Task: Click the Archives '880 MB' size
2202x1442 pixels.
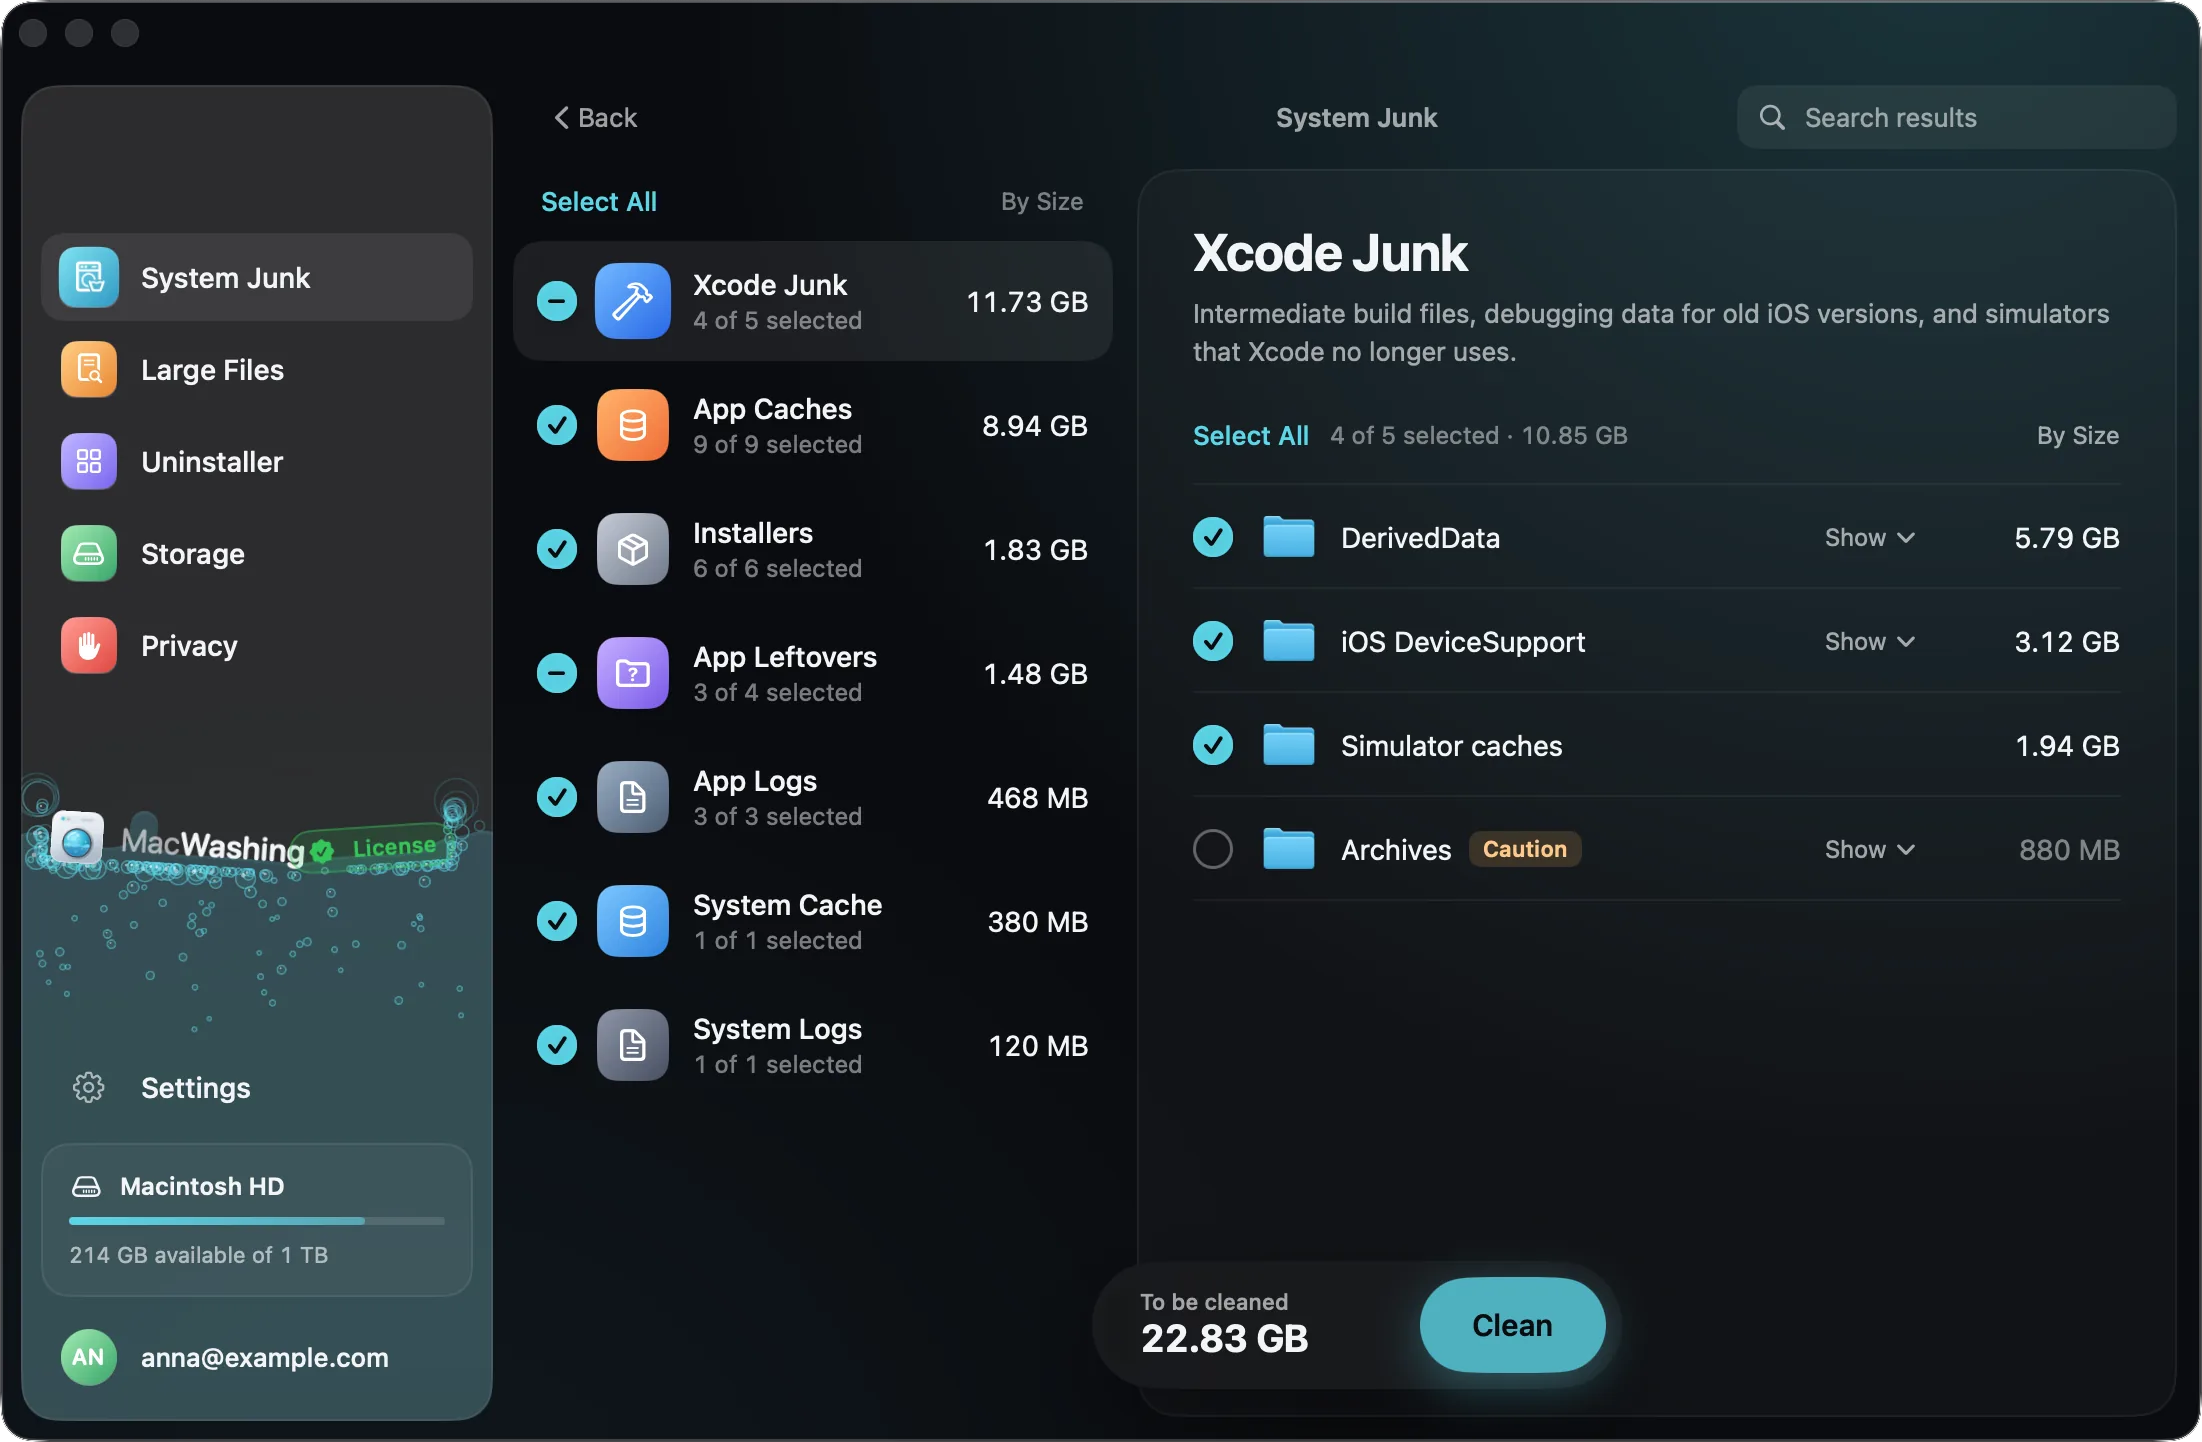Action: point(2069,850)
